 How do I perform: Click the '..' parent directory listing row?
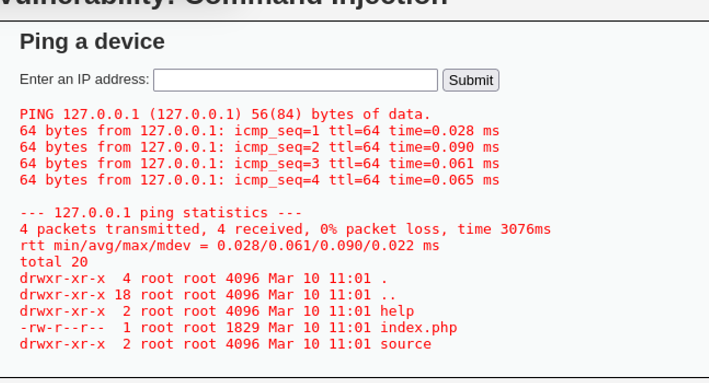(208, 295)
